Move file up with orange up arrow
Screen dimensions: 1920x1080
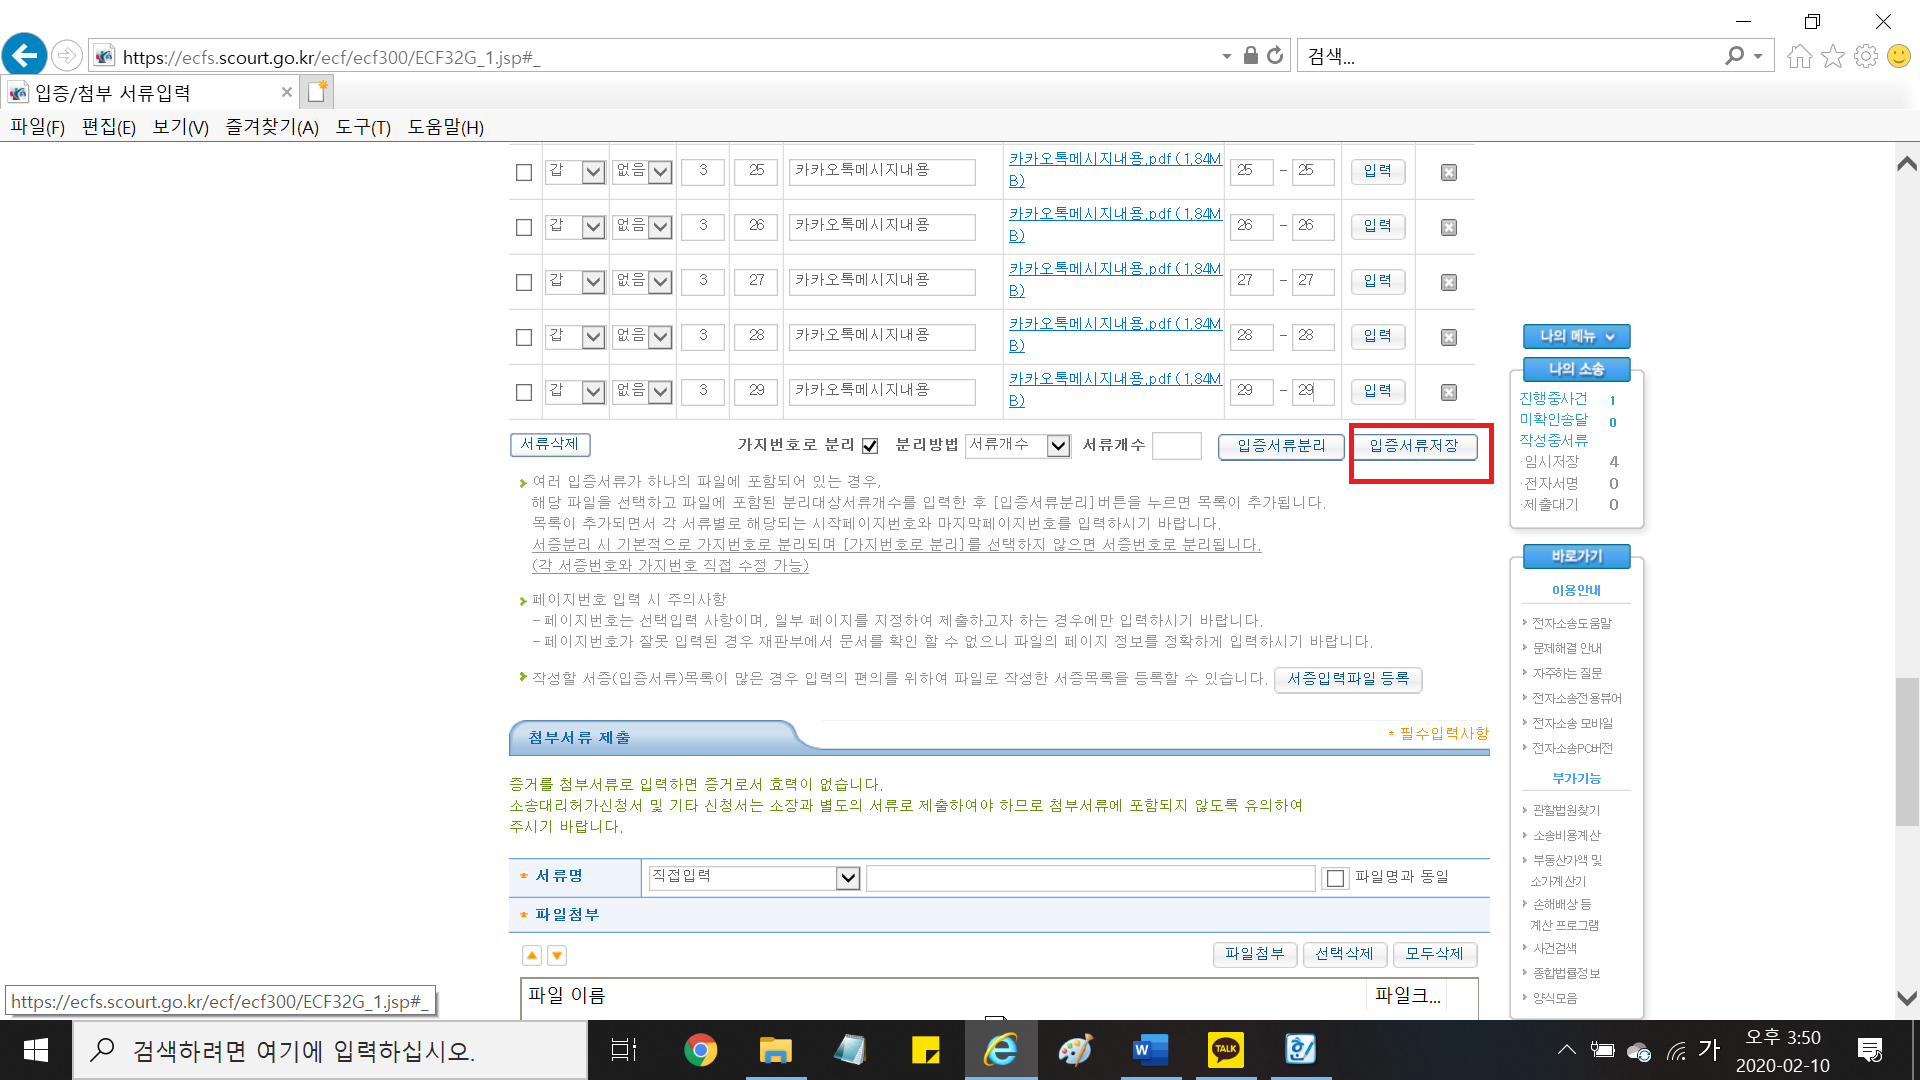[532, 955]
